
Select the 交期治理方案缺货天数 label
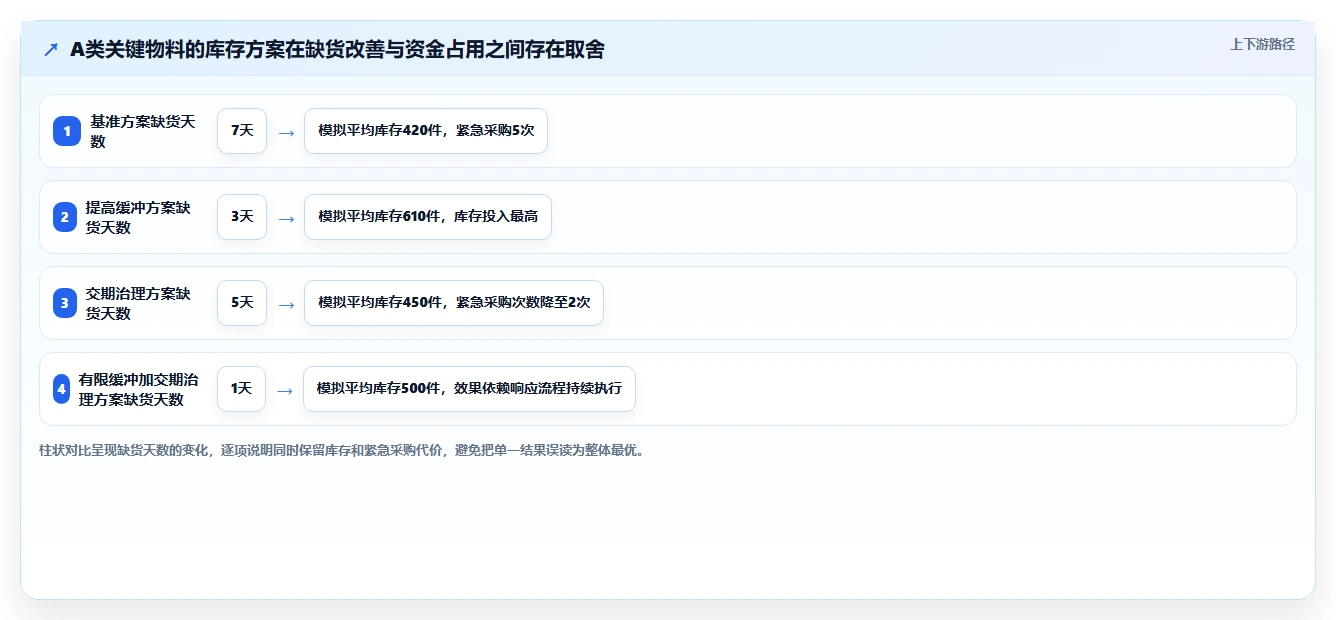pos(138,303)
